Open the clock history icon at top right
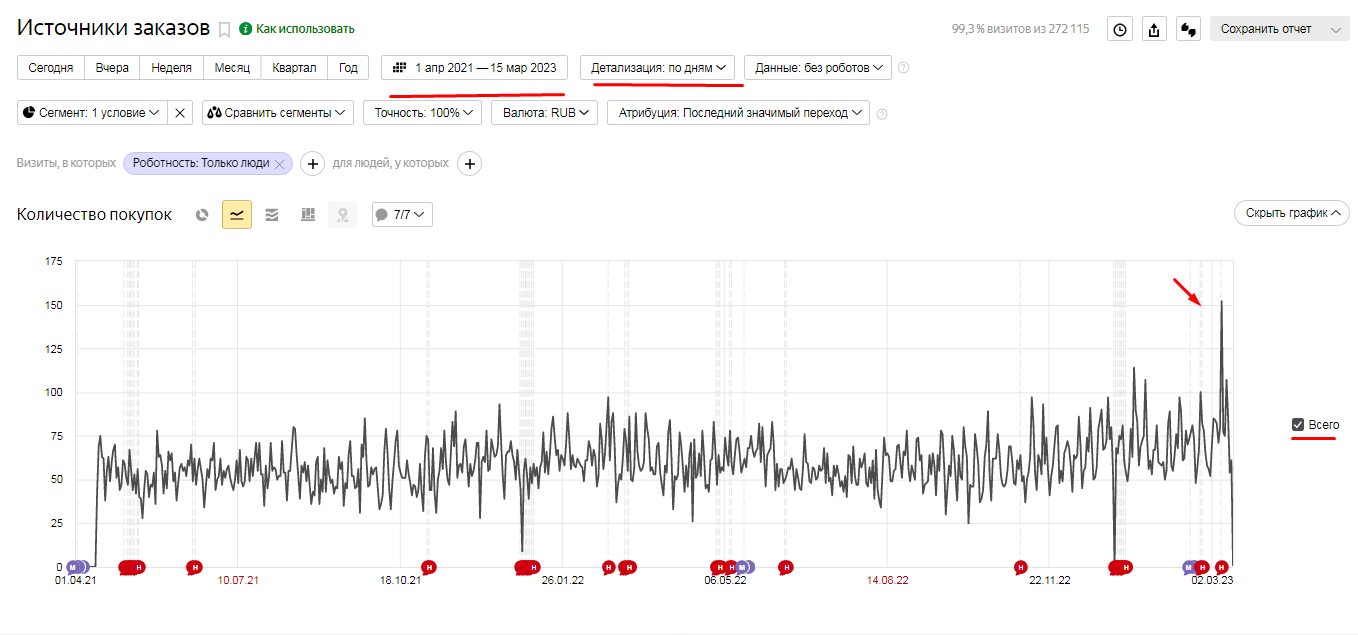The image size is (1358, 635). 1120,29
